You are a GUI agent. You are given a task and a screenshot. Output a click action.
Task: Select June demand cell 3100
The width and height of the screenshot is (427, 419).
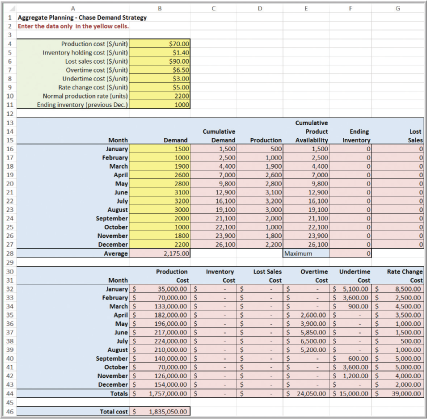[160, 192]
